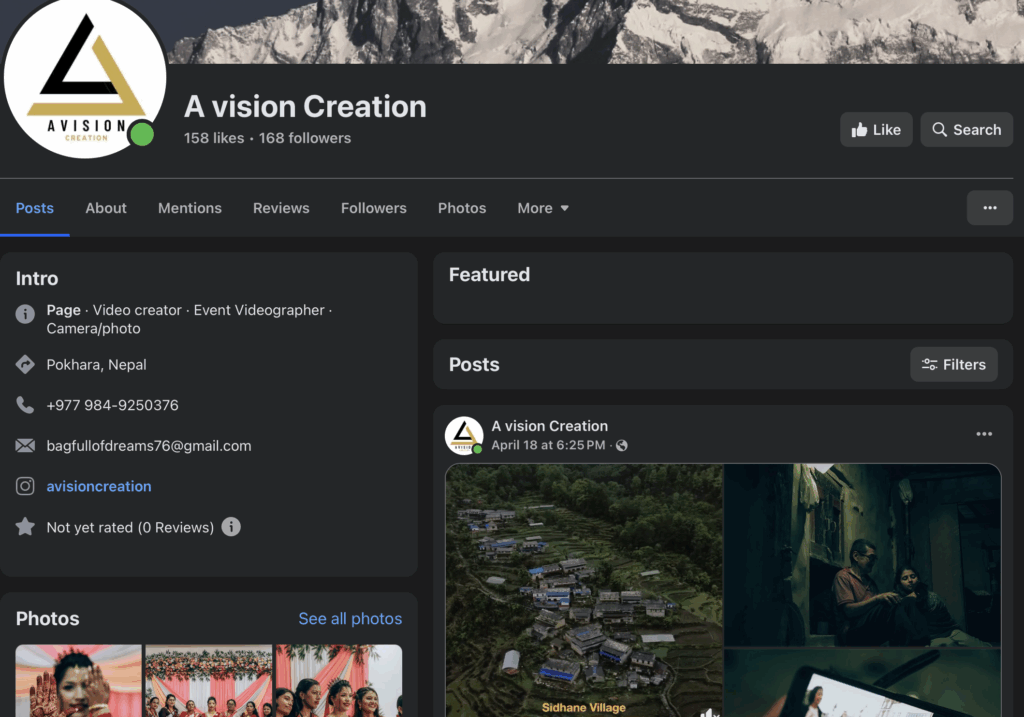Open the Reviews tab

tap(281, 208)
